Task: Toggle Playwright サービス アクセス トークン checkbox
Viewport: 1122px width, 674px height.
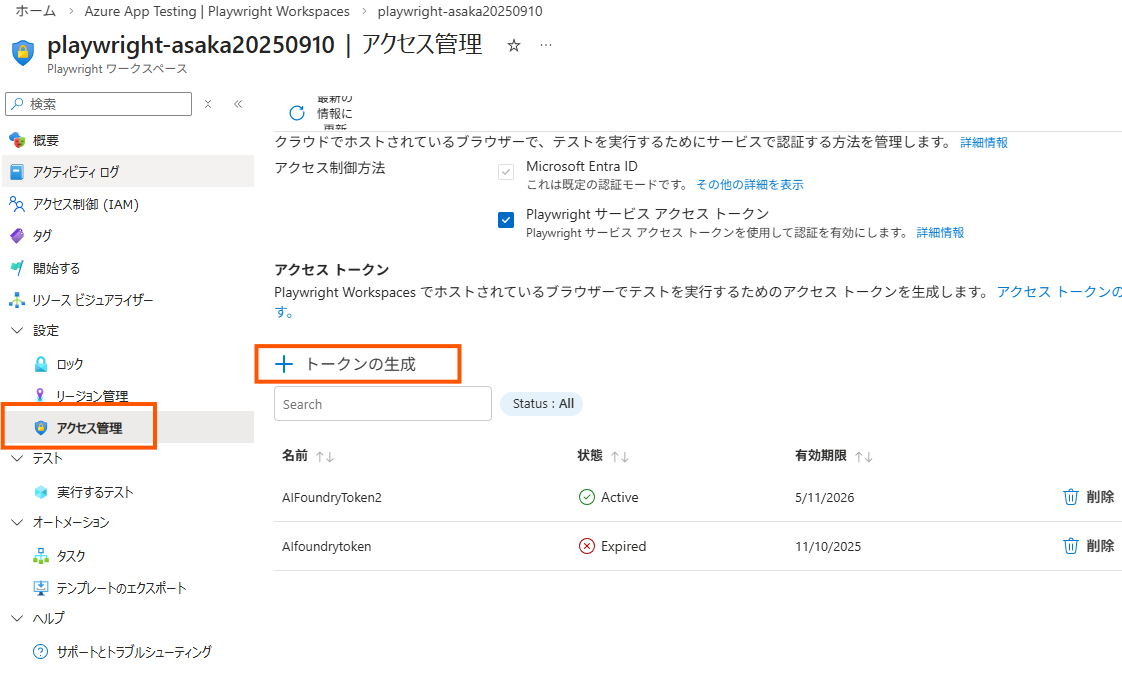Action: [506, 220]
